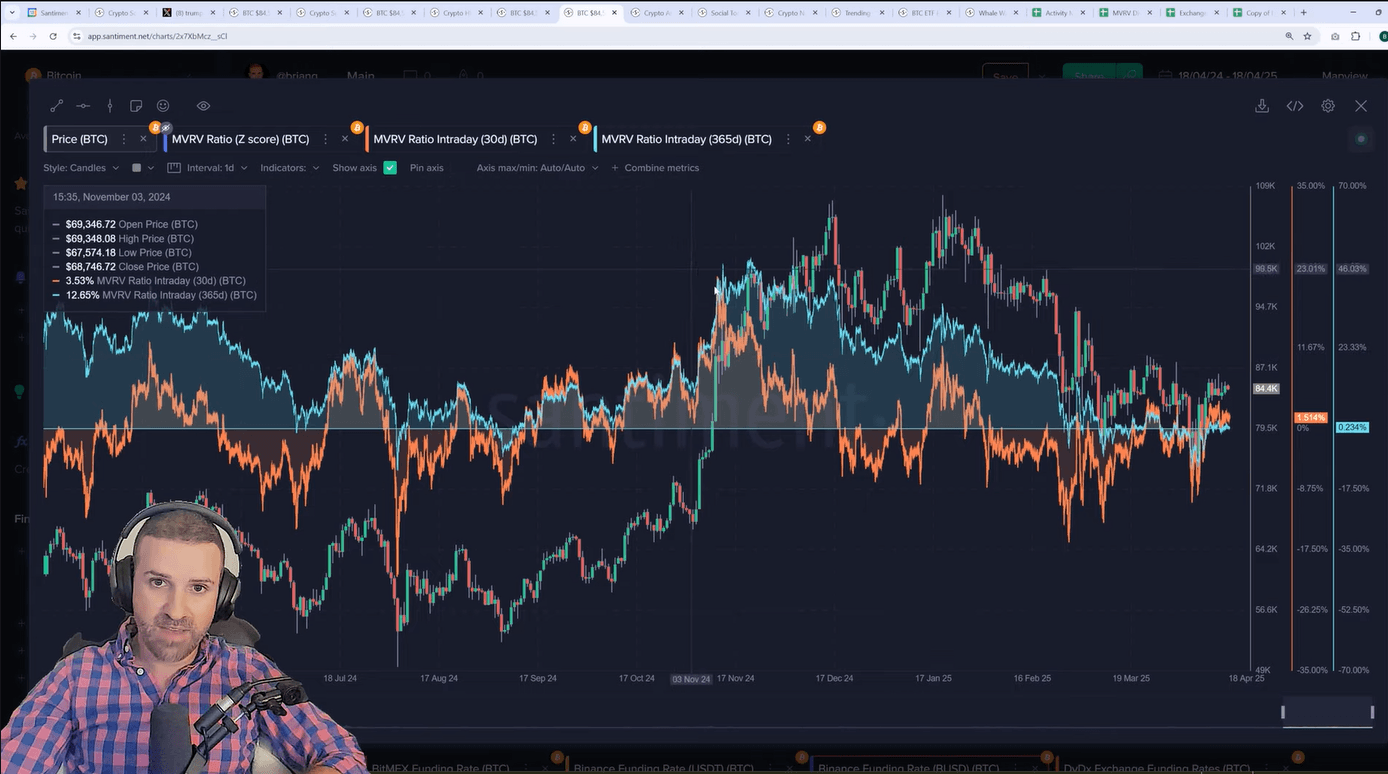This screenshot has width=1388, height=774.
Task: Download the chart using download icon
Action: point(1262,106)
